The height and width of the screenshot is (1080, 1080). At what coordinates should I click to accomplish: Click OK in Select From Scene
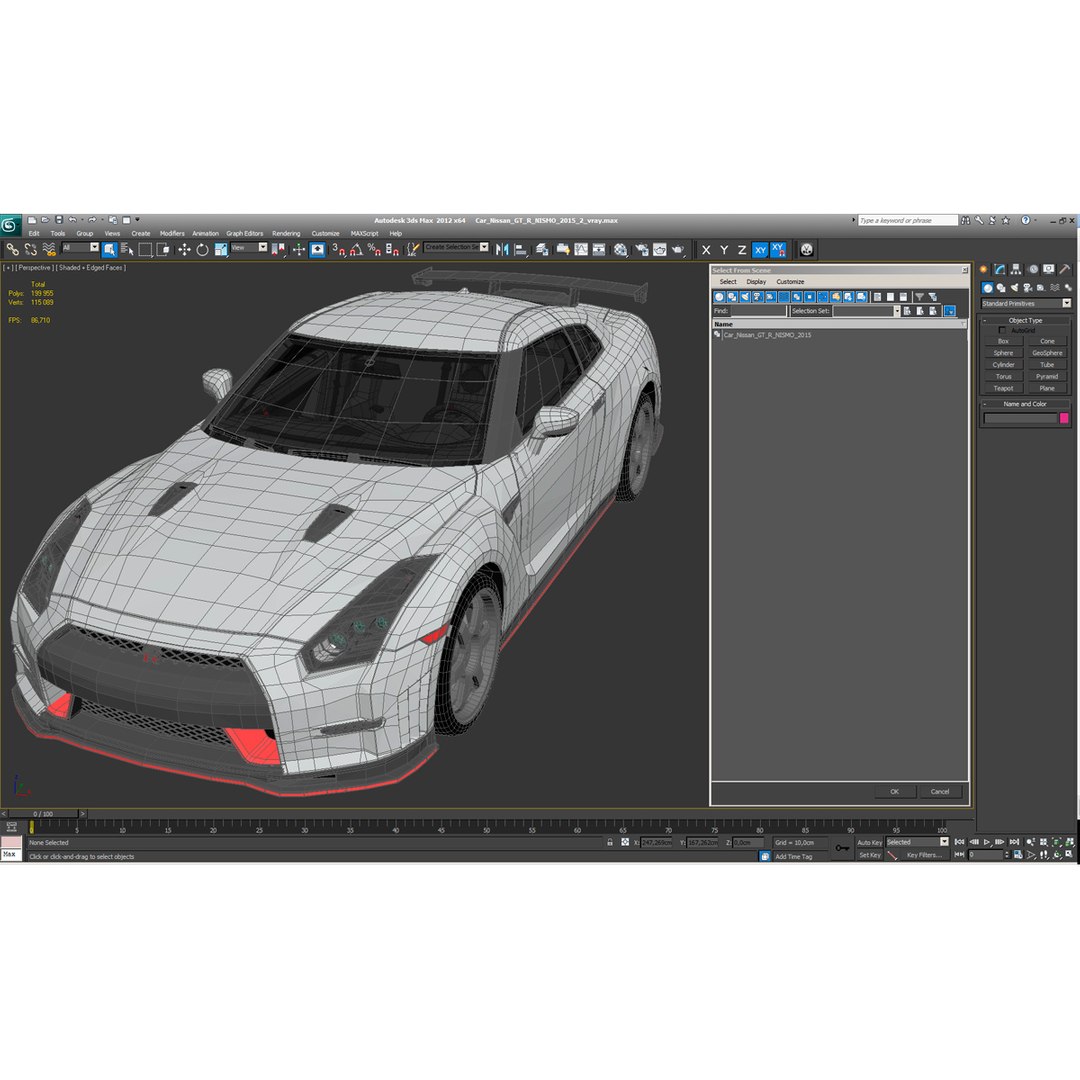[895, 792]
